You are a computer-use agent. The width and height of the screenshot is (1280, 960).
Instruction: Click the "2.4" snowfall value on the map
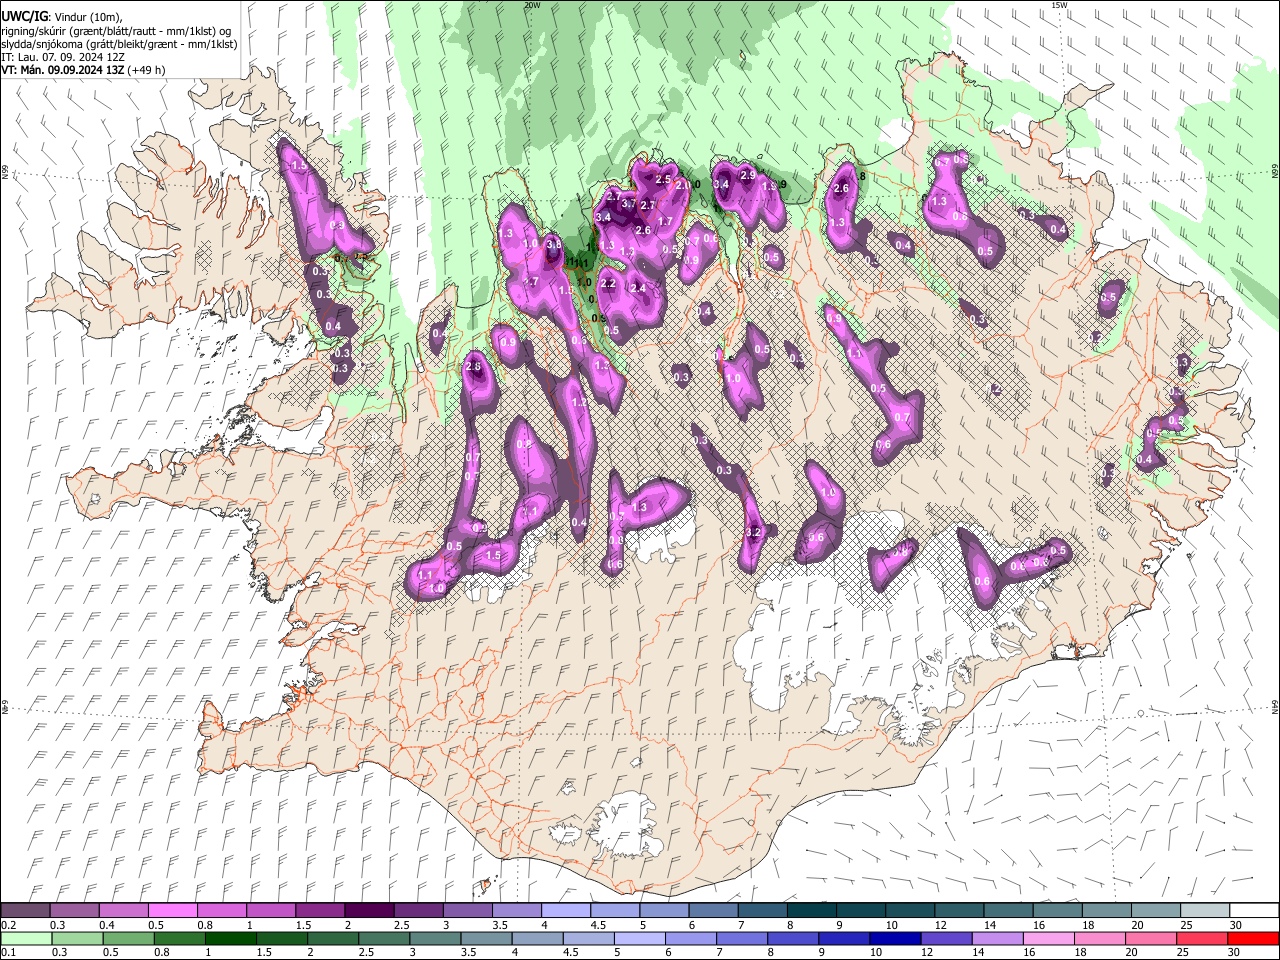pyautogui.click(x=638, y=288)
